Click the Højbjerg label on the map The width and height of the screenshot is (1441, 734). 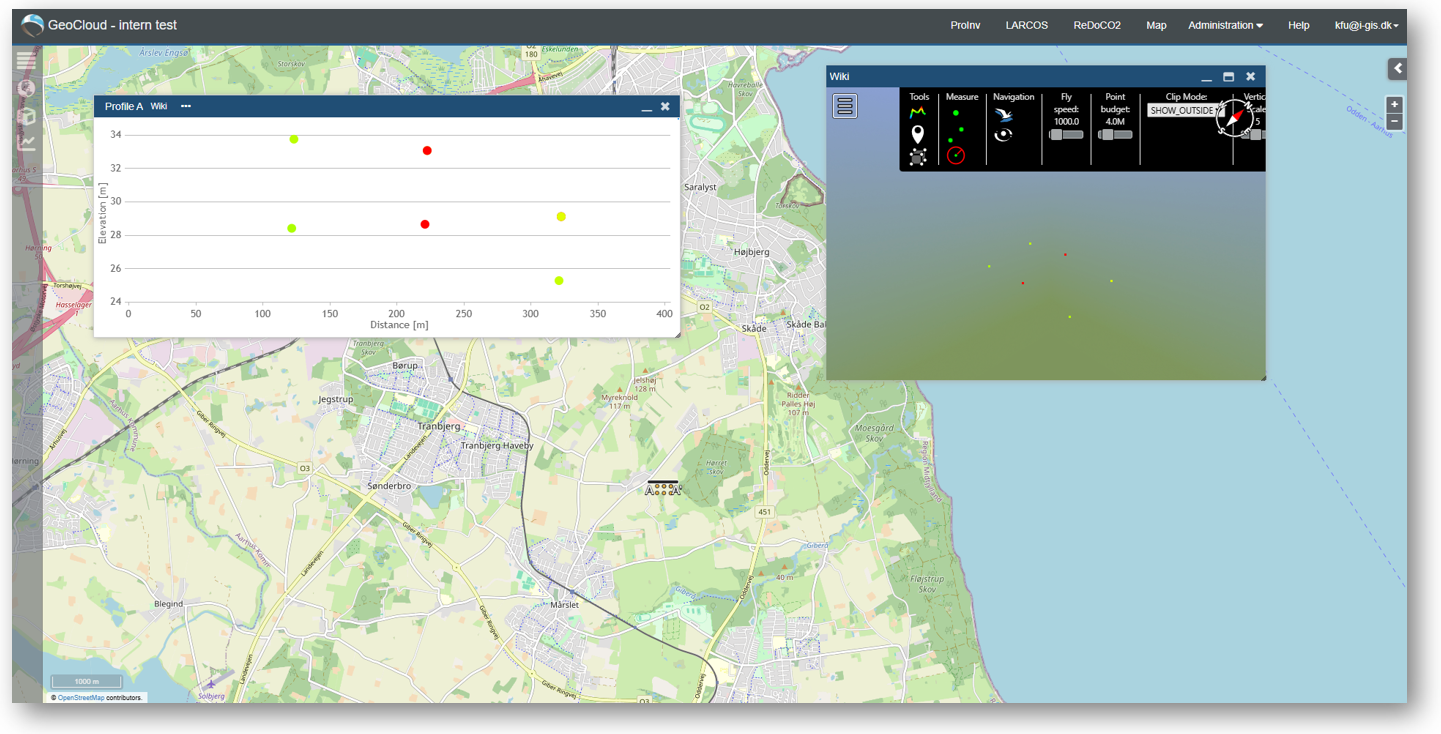(x=751, y=252)
